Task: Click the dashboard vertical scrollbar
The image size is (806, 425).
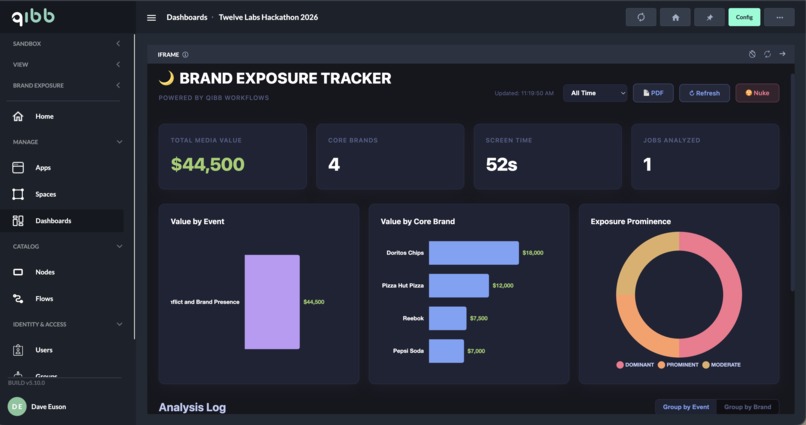Action: coord(792,180)
